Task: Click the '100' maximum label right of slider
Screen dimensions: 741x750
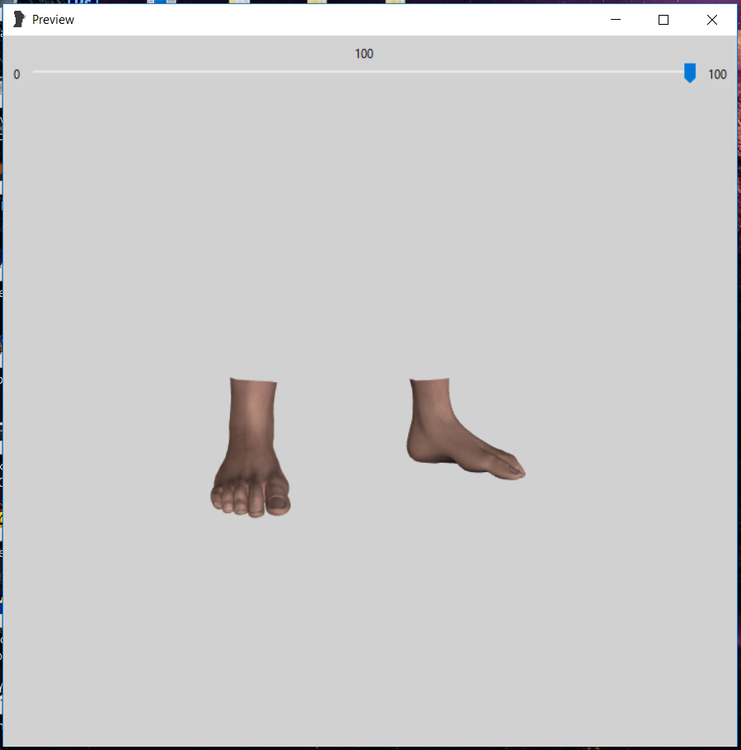Action: point(717,75)
